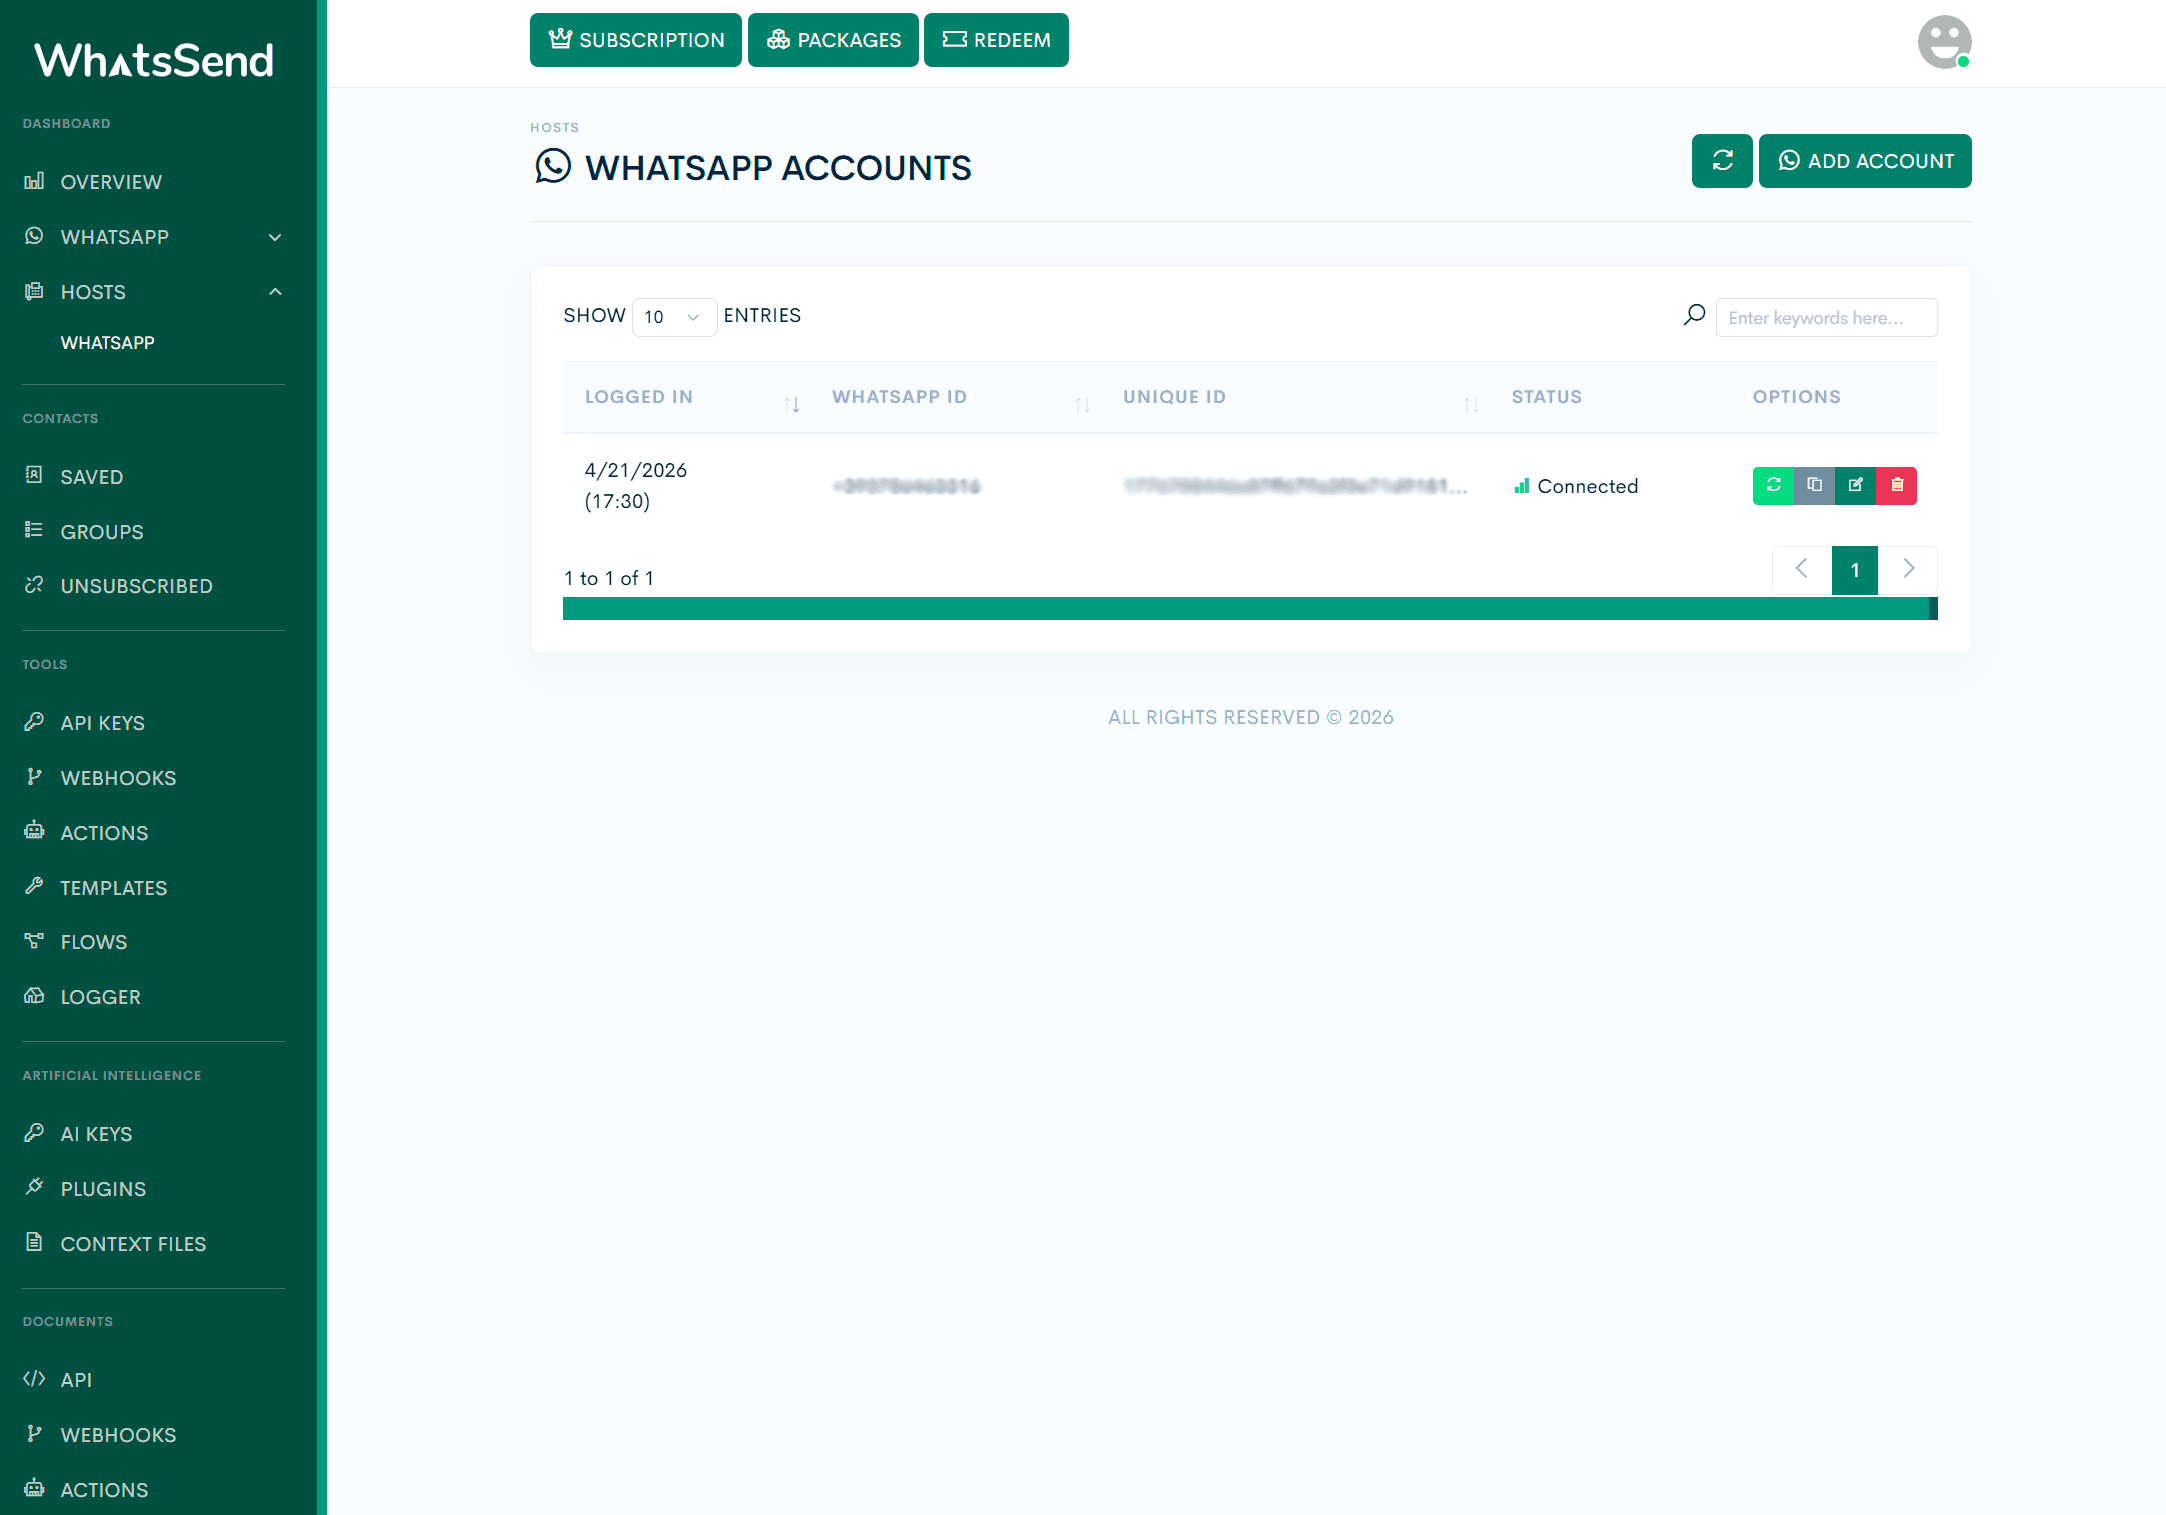Open the Templates tool icon
This screenshot has width=2166, height=1515.
[x=34, y=886]
